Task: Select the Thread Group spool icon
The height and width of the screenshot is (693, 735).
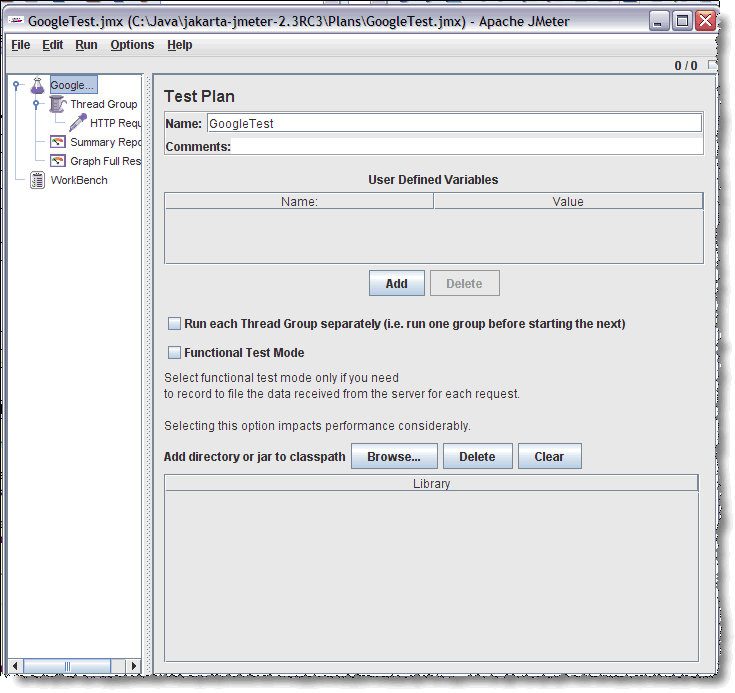Action: tap(58, 104)
